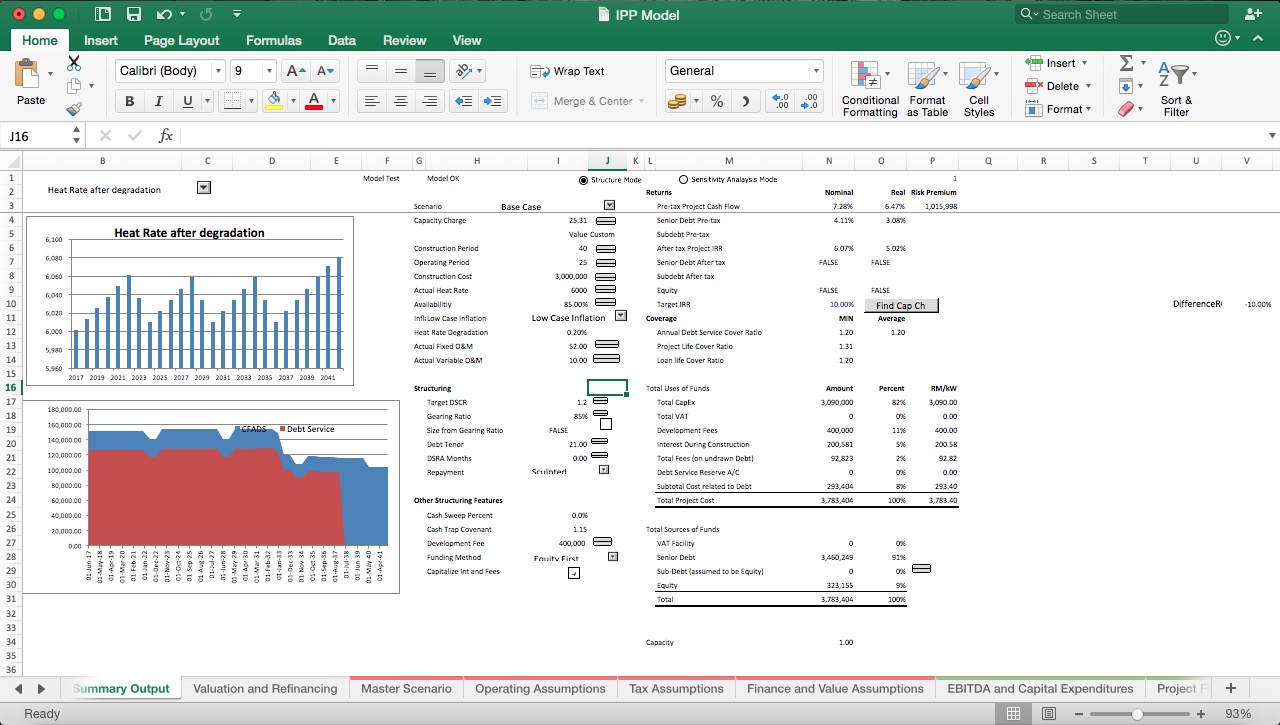Expand the Heat Rate after degradation dropdown
The height and width of the screenshot is (725, 1280).
204,188
